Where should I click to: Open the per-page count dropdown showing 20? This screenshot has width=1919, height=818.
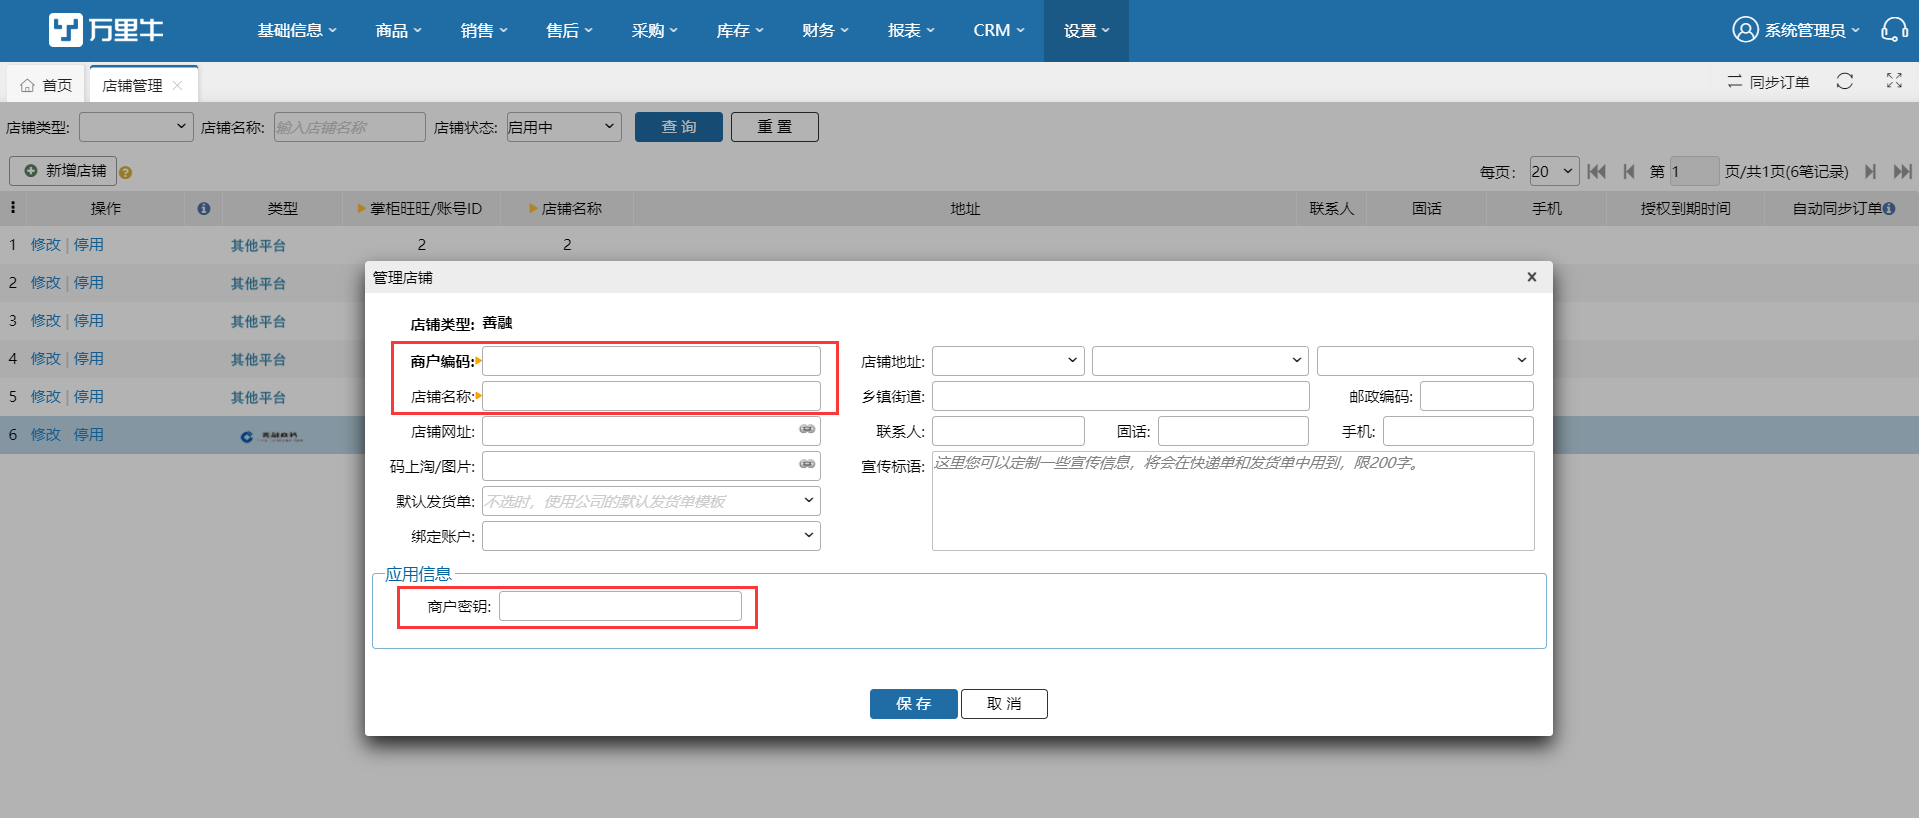(x=1554, y=171)
